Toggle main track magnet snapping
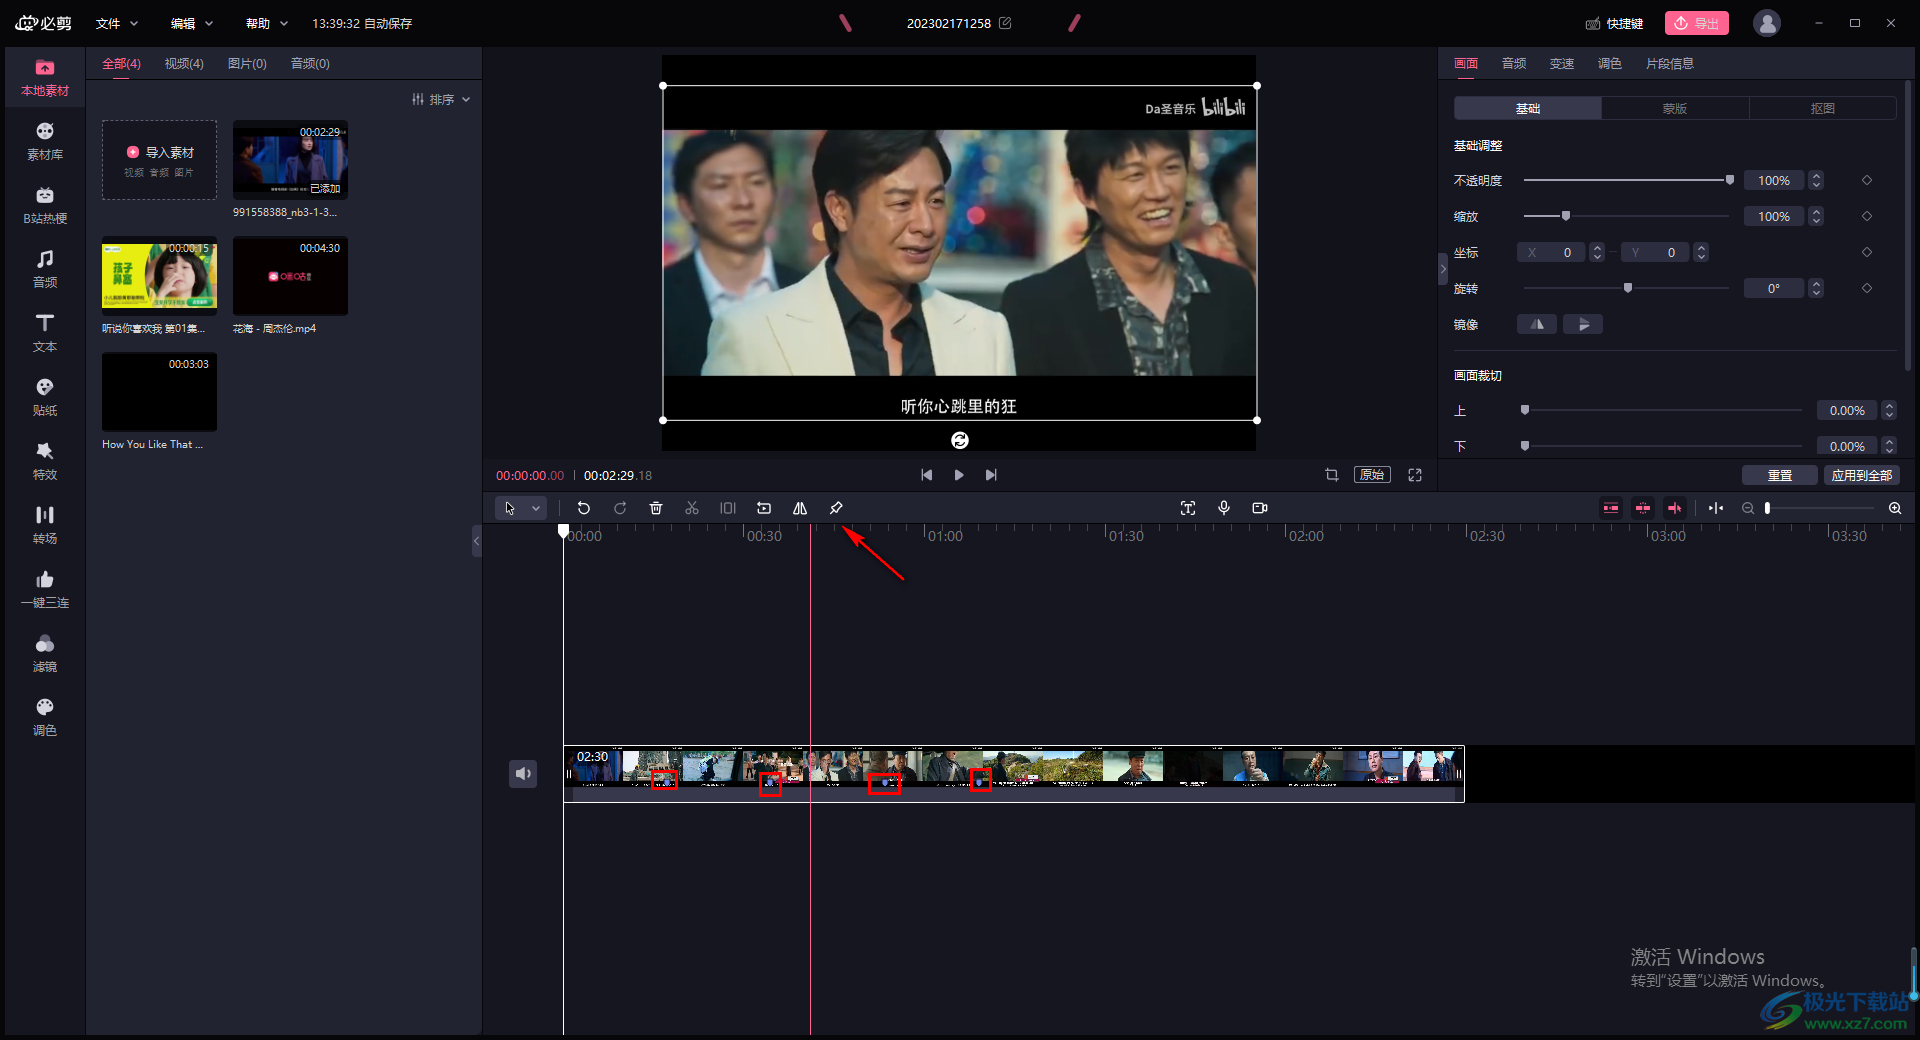This screenshot has height=1040, width=1920. (x=1611, y=508)
